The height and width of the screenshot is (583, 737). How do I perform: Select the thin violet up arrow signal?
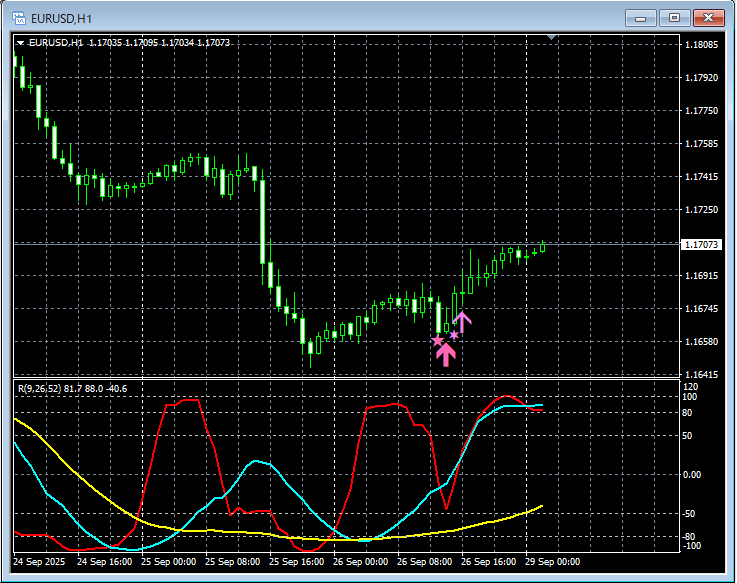tap(462, 321)
